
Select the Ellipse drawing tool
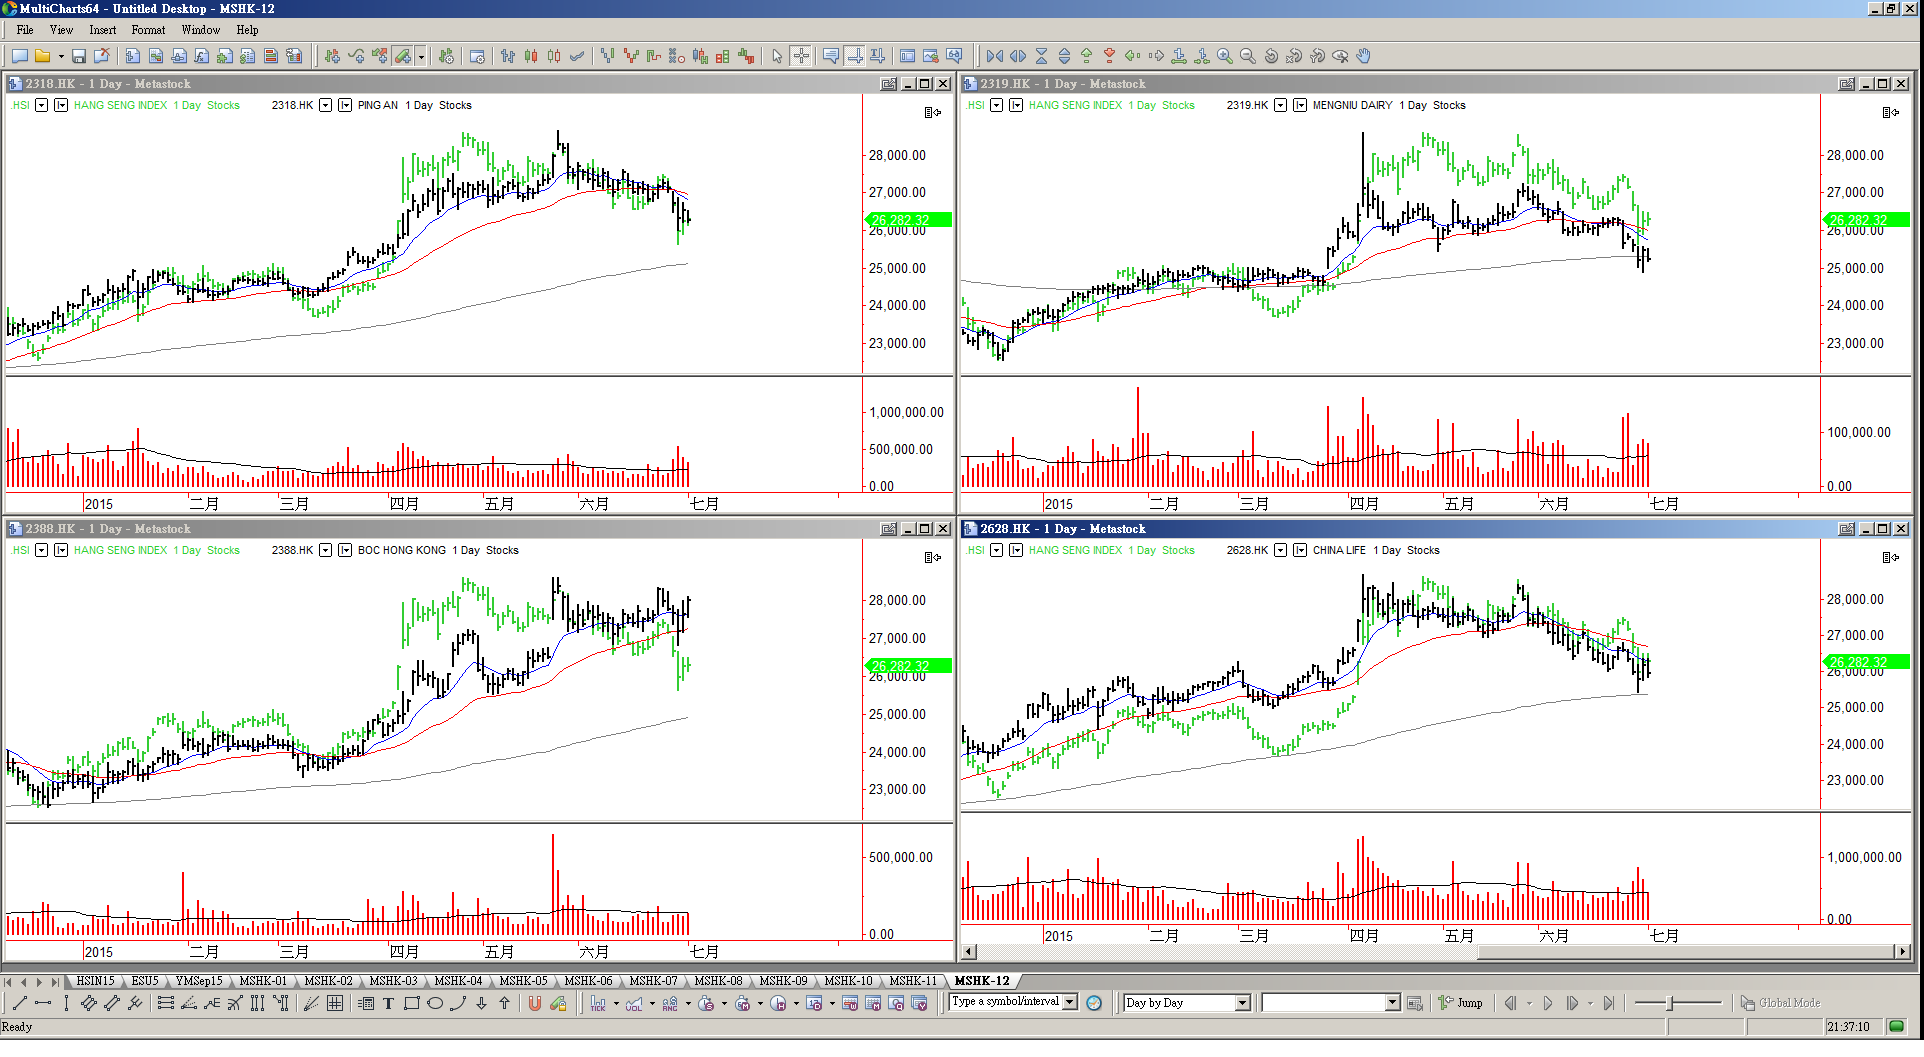pyautogui.click(x=435, y=1003)
